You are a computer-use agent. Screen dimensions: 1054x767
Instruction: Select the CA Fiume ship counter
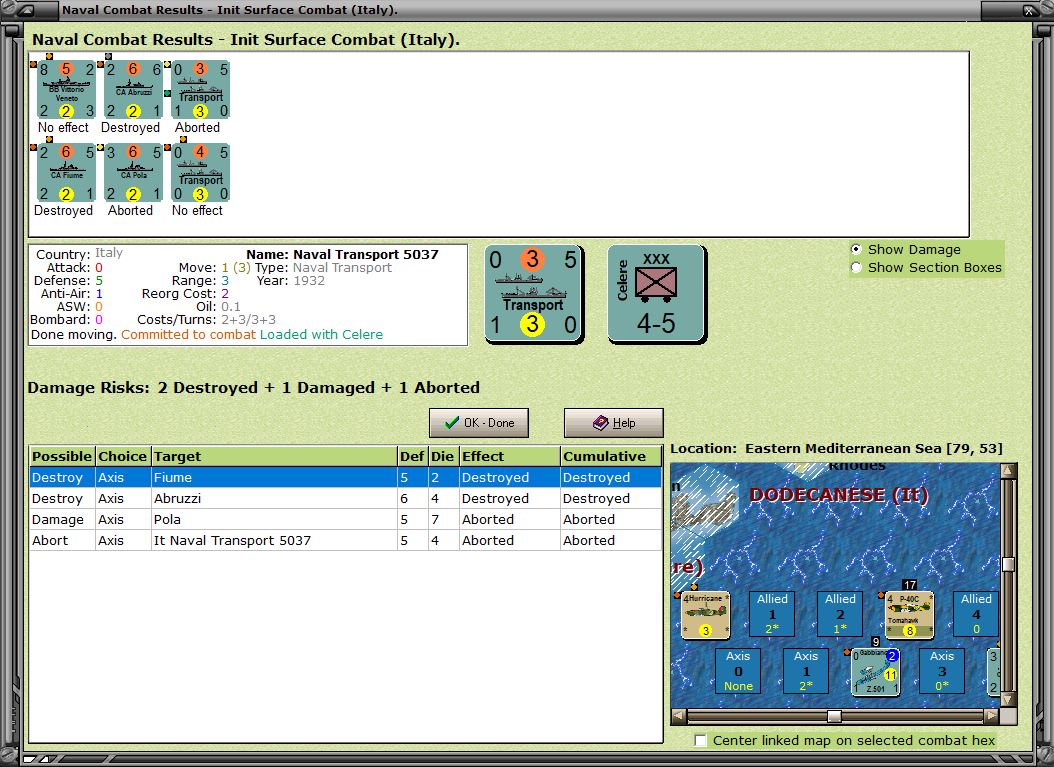[67, 173]
